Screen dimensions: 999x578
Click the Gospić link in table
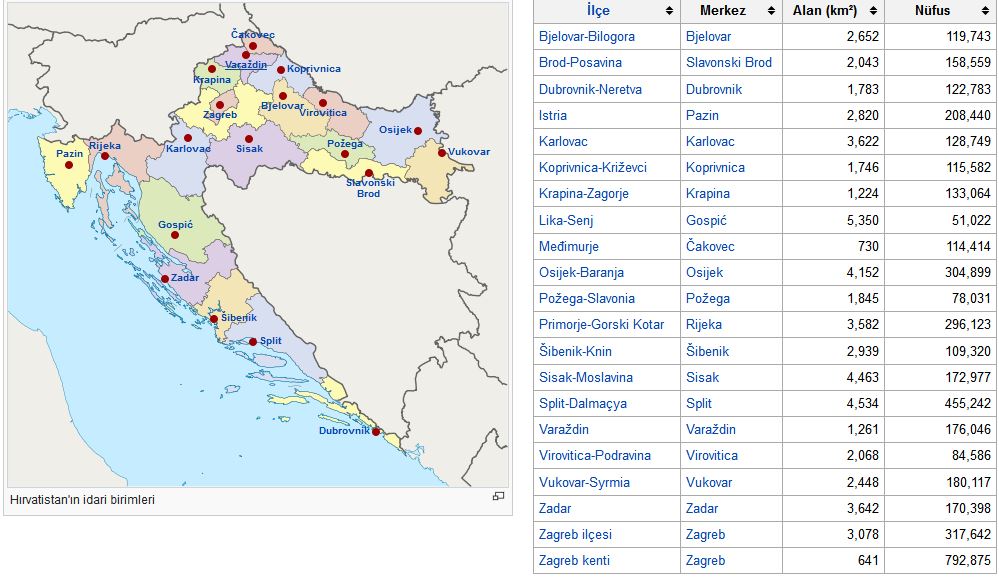[x=706, y=220]
